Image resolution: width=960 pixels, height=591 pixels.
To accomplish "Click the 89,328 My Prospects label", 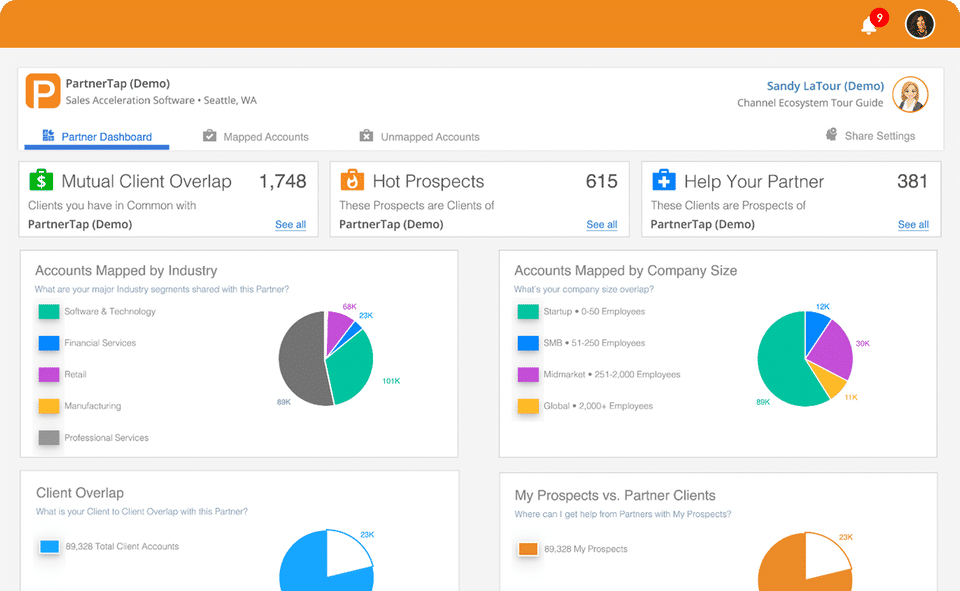I will tap(586, 549).
